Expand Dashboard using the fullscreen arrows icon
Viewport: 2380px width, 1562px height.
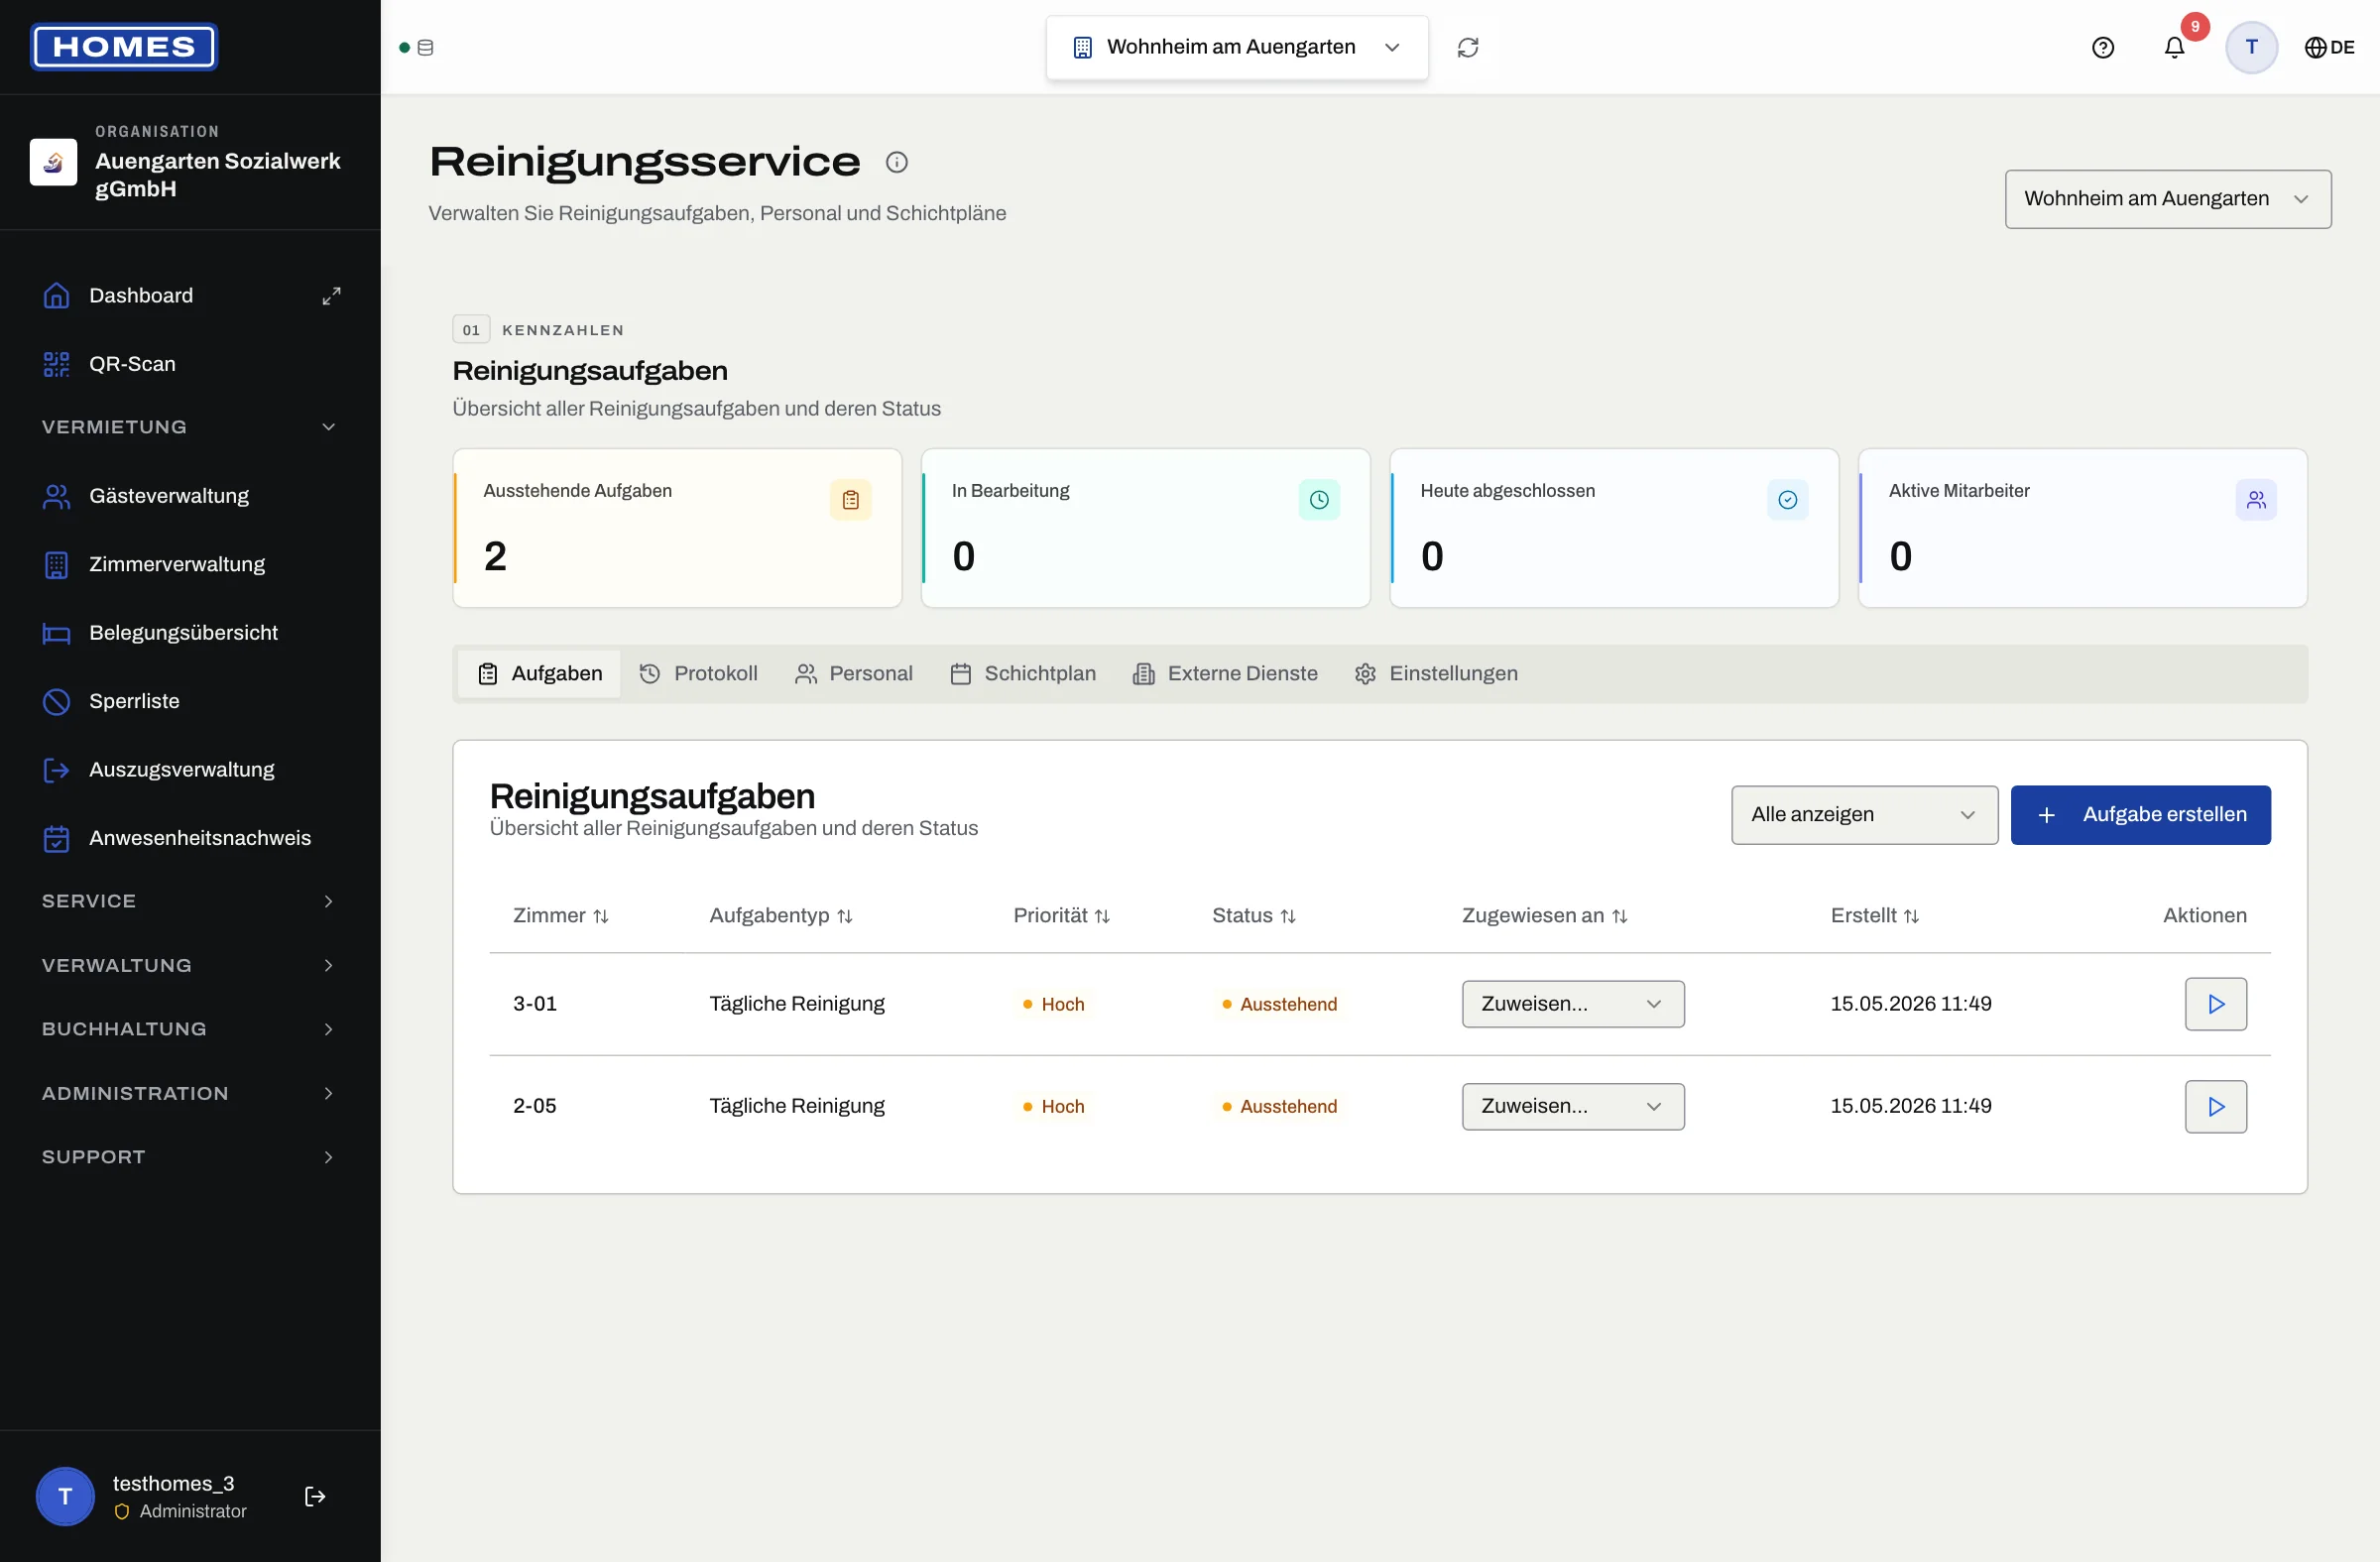coord(331,296)
